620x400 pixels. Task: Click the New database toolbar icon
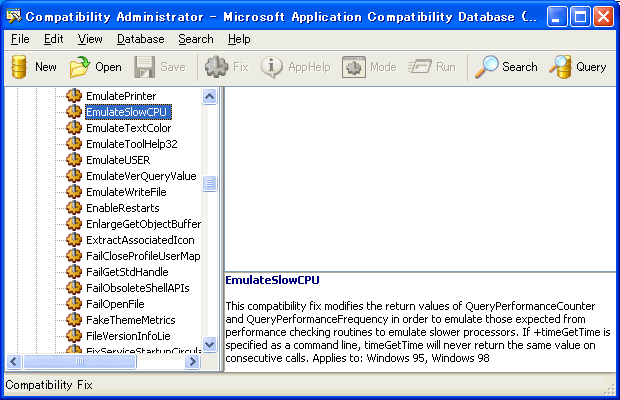[x=19, y=67]
